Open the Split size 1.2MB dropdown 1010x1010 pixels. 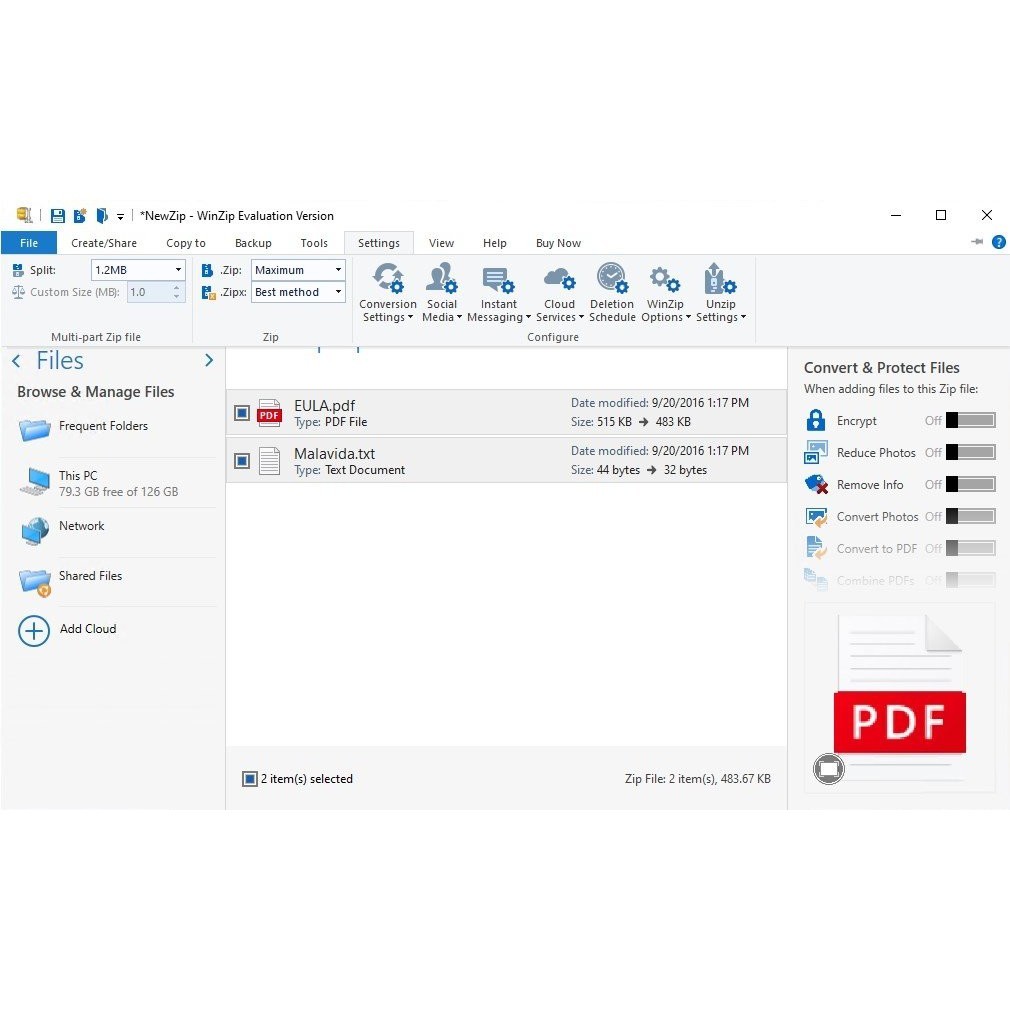tap(138, 270)
